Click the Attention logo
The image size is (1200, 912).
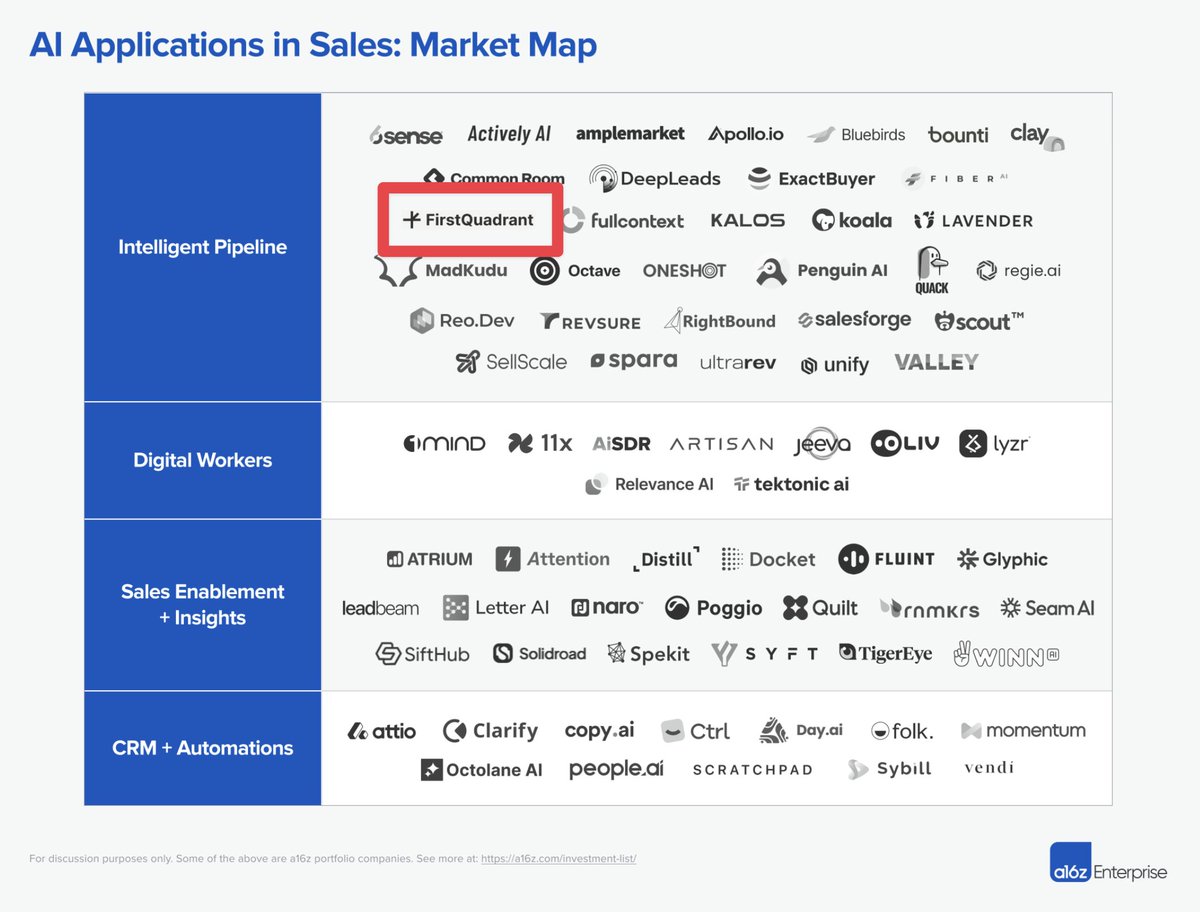click(552, 559)
